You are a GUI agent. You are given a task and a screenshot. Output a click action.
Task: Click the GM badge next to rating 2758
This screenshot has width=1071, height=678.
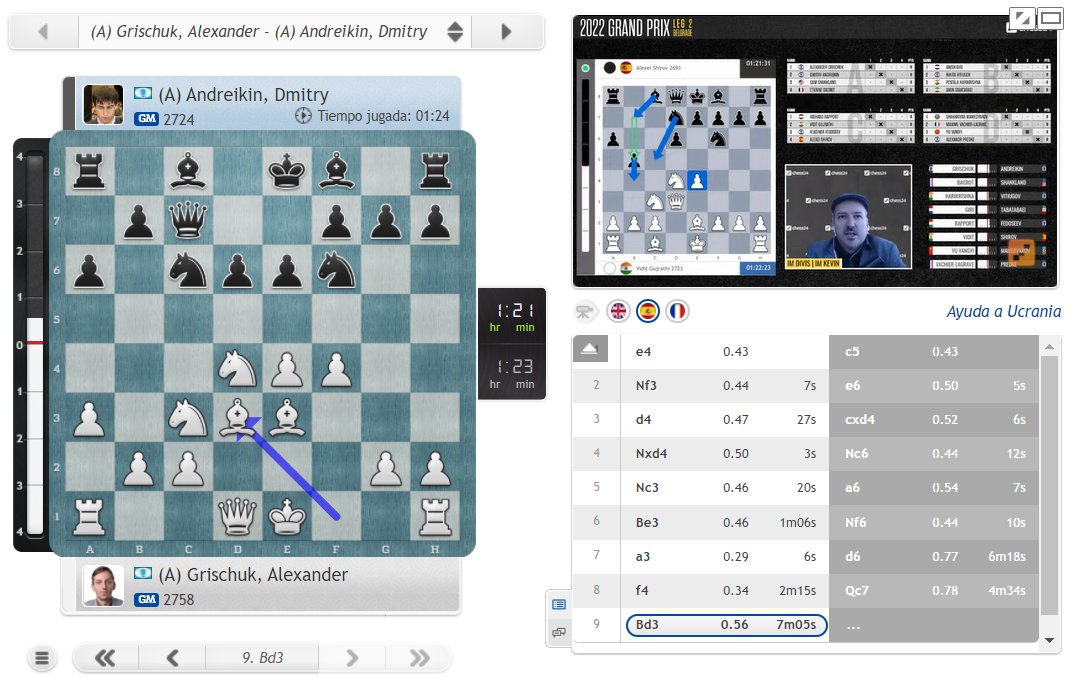click(146, 599)
